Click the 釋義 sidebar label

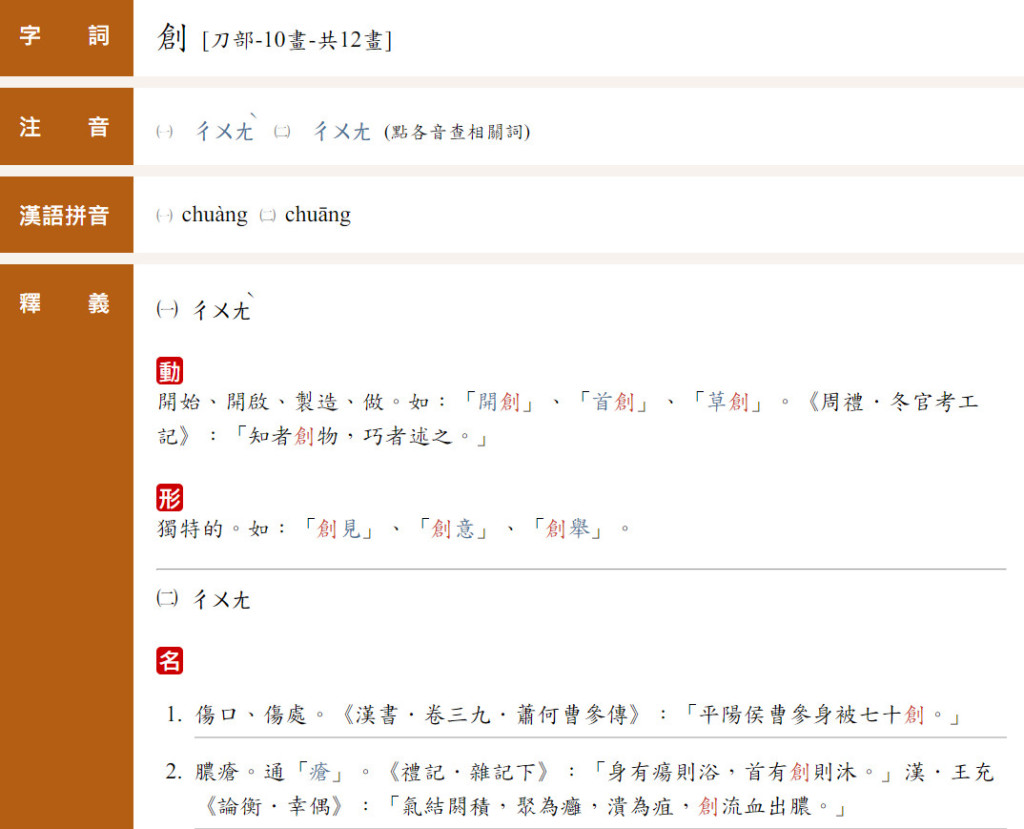65,304
